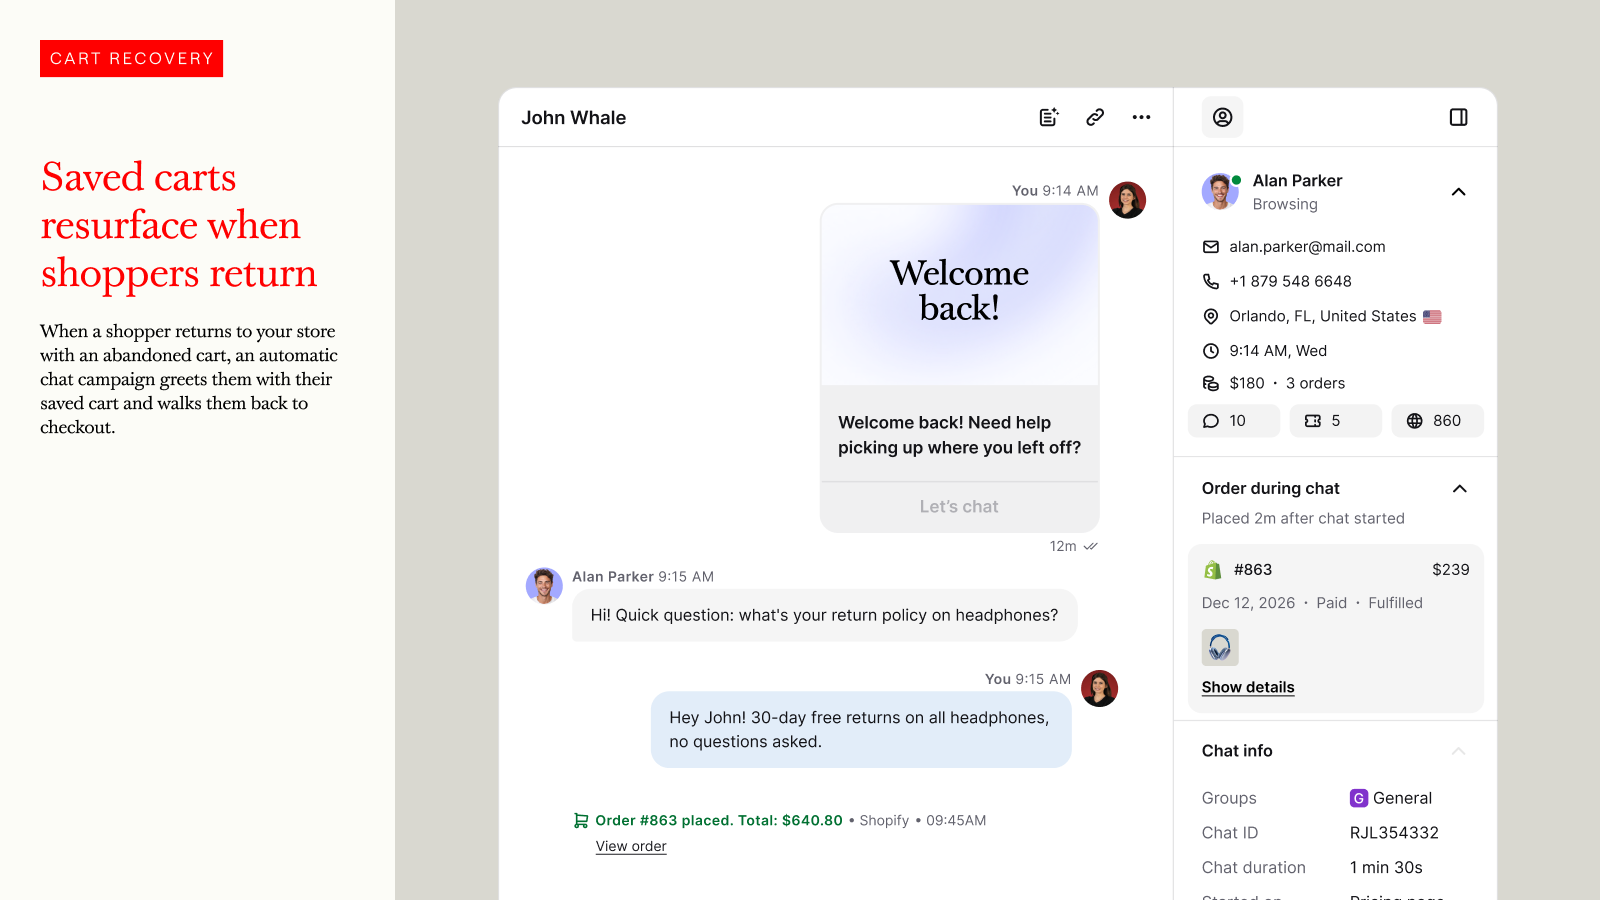Open the visits count chip showing 860
Viewport: 1600px width, 900px height.
[x=1437, y=421]
